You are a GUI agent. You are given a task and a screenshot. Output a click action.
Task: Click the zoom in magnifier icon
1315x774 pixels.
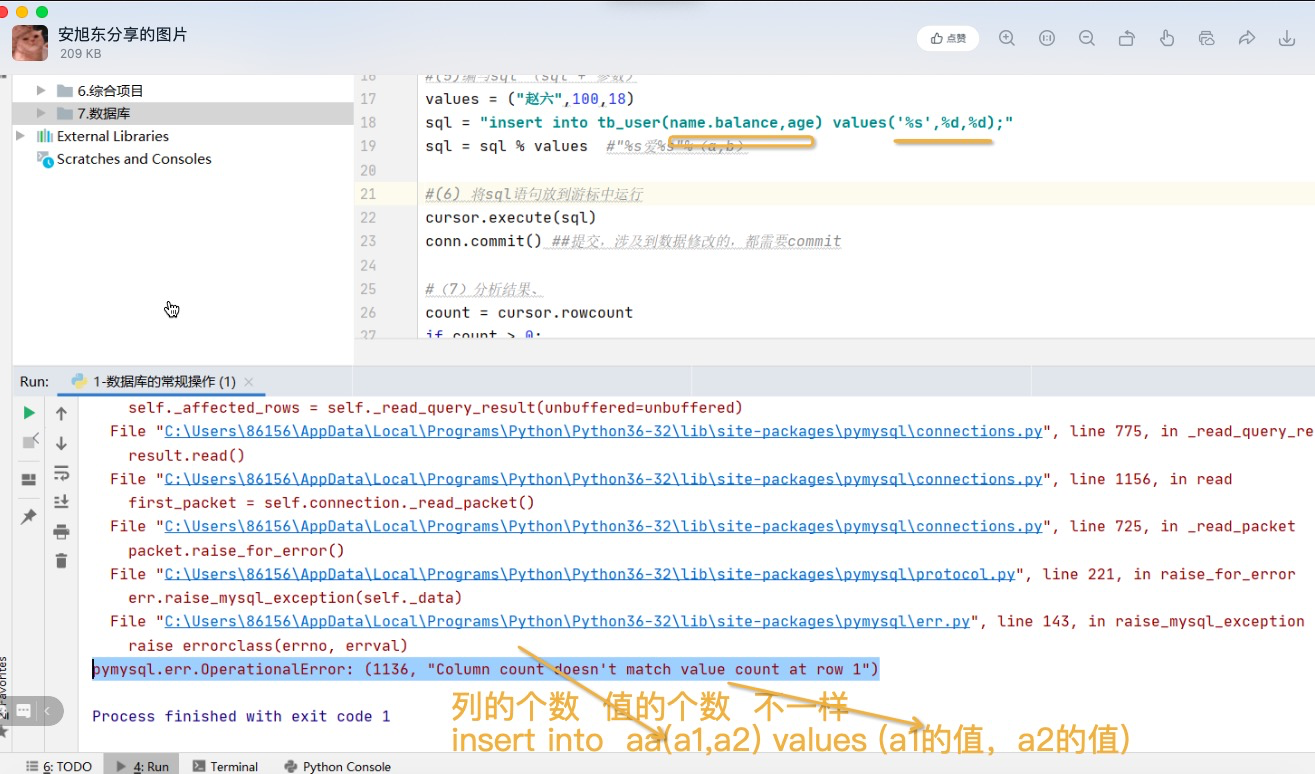(x=1007, y=39)
